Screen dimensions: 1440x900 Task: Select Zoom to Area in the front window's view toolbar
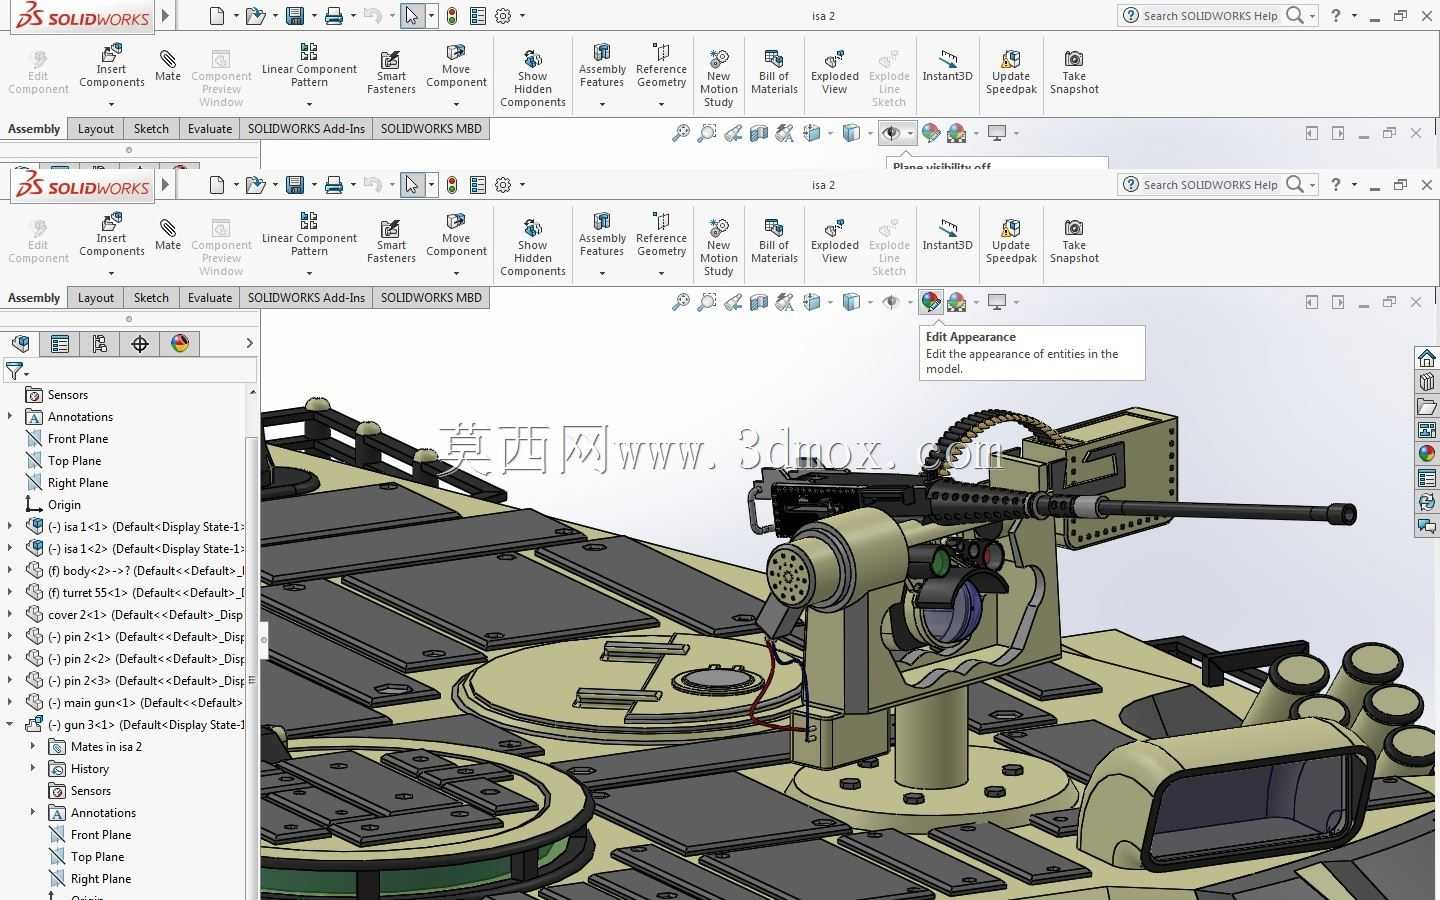coord(707,302)
